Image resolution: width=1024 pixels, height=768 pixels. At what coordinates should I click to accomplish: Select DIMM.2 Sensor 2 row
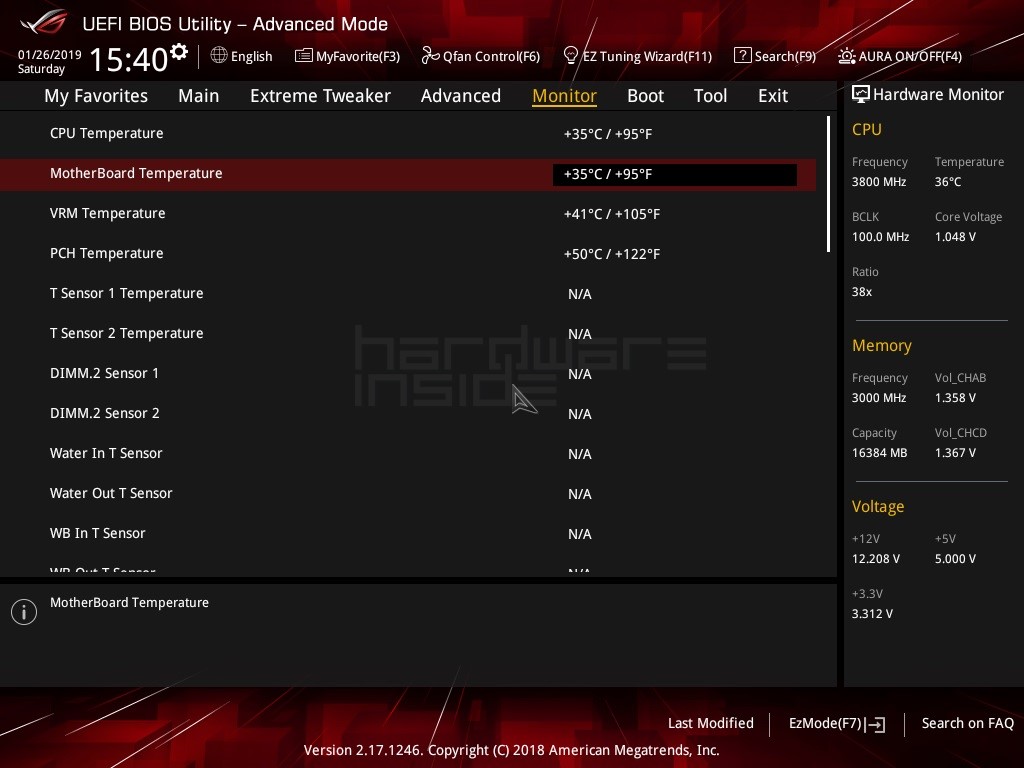408,414
